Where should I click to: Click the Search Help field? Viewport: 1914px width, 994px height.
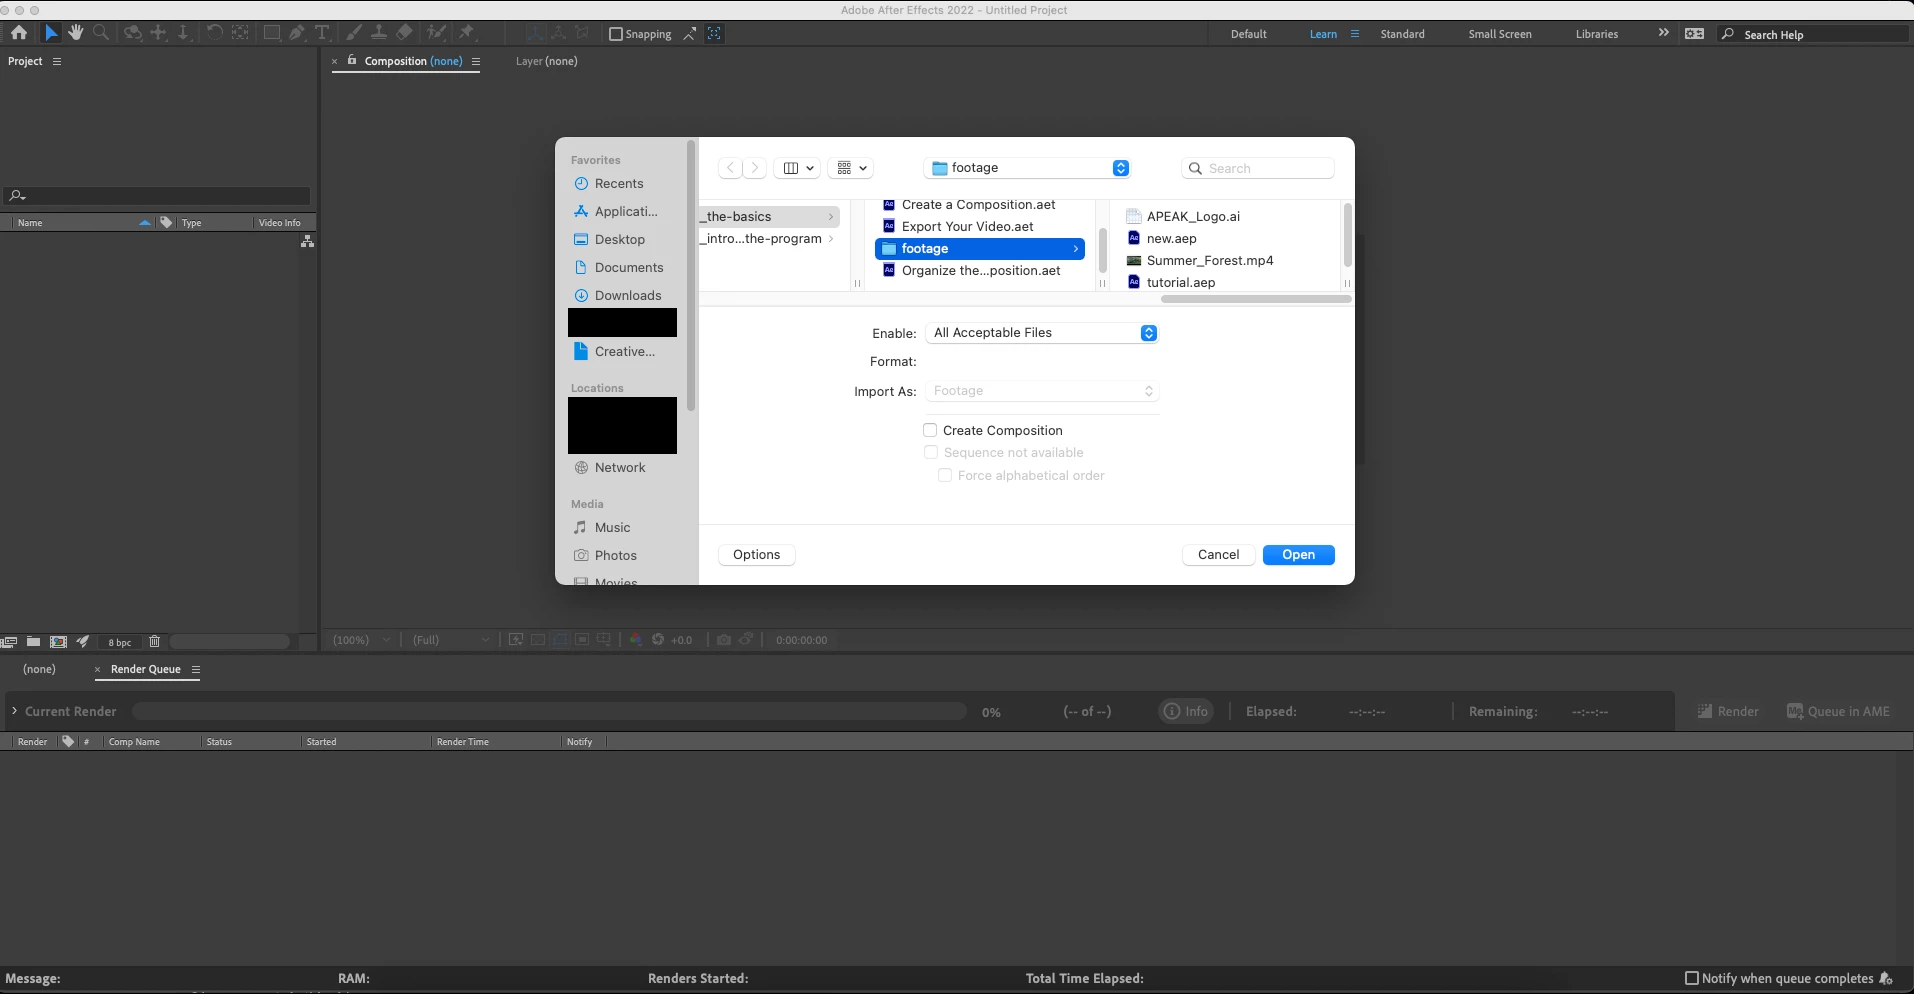1813,34
